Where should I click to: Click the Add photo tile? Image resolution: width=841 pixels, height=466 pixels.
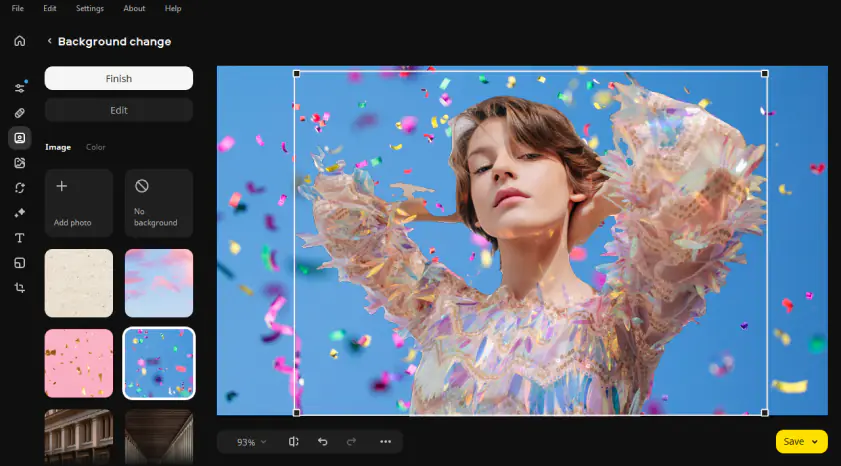coord(79,203)
